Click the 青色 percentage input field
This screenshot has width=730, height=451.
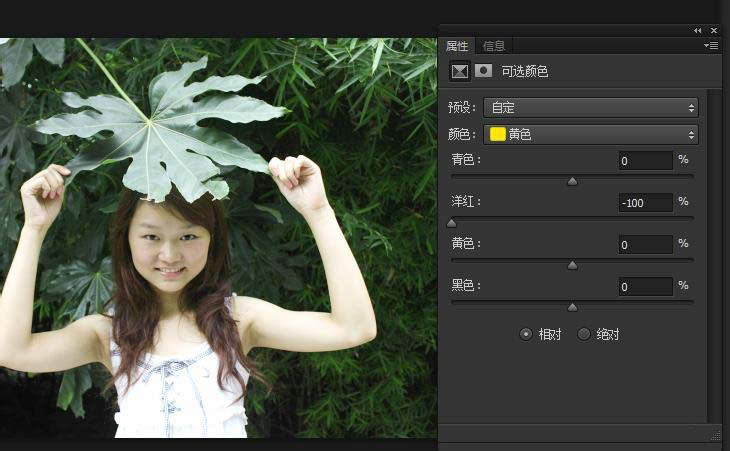(646, 161)
